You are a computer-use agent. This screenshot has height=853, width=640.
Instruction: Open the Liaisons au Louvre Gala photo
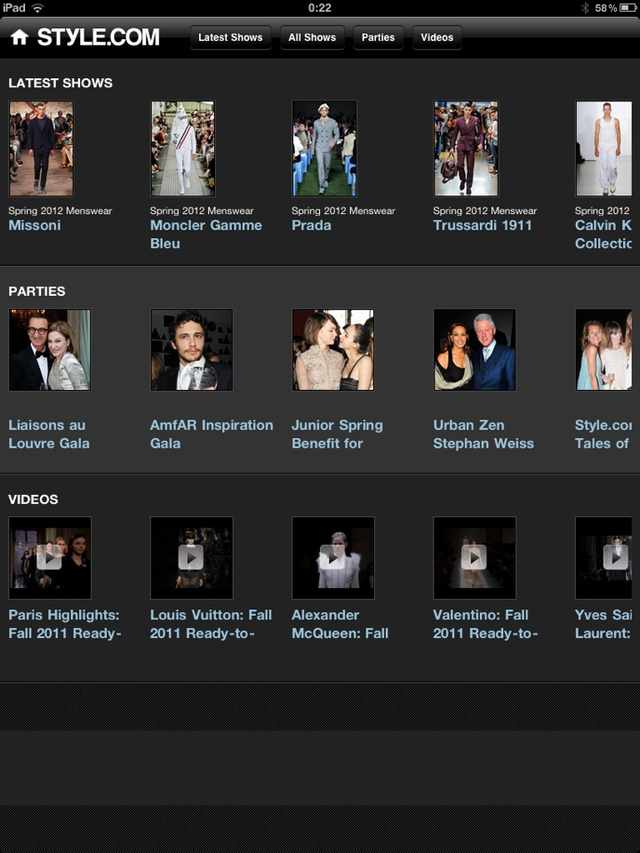[x=50, y=350]
